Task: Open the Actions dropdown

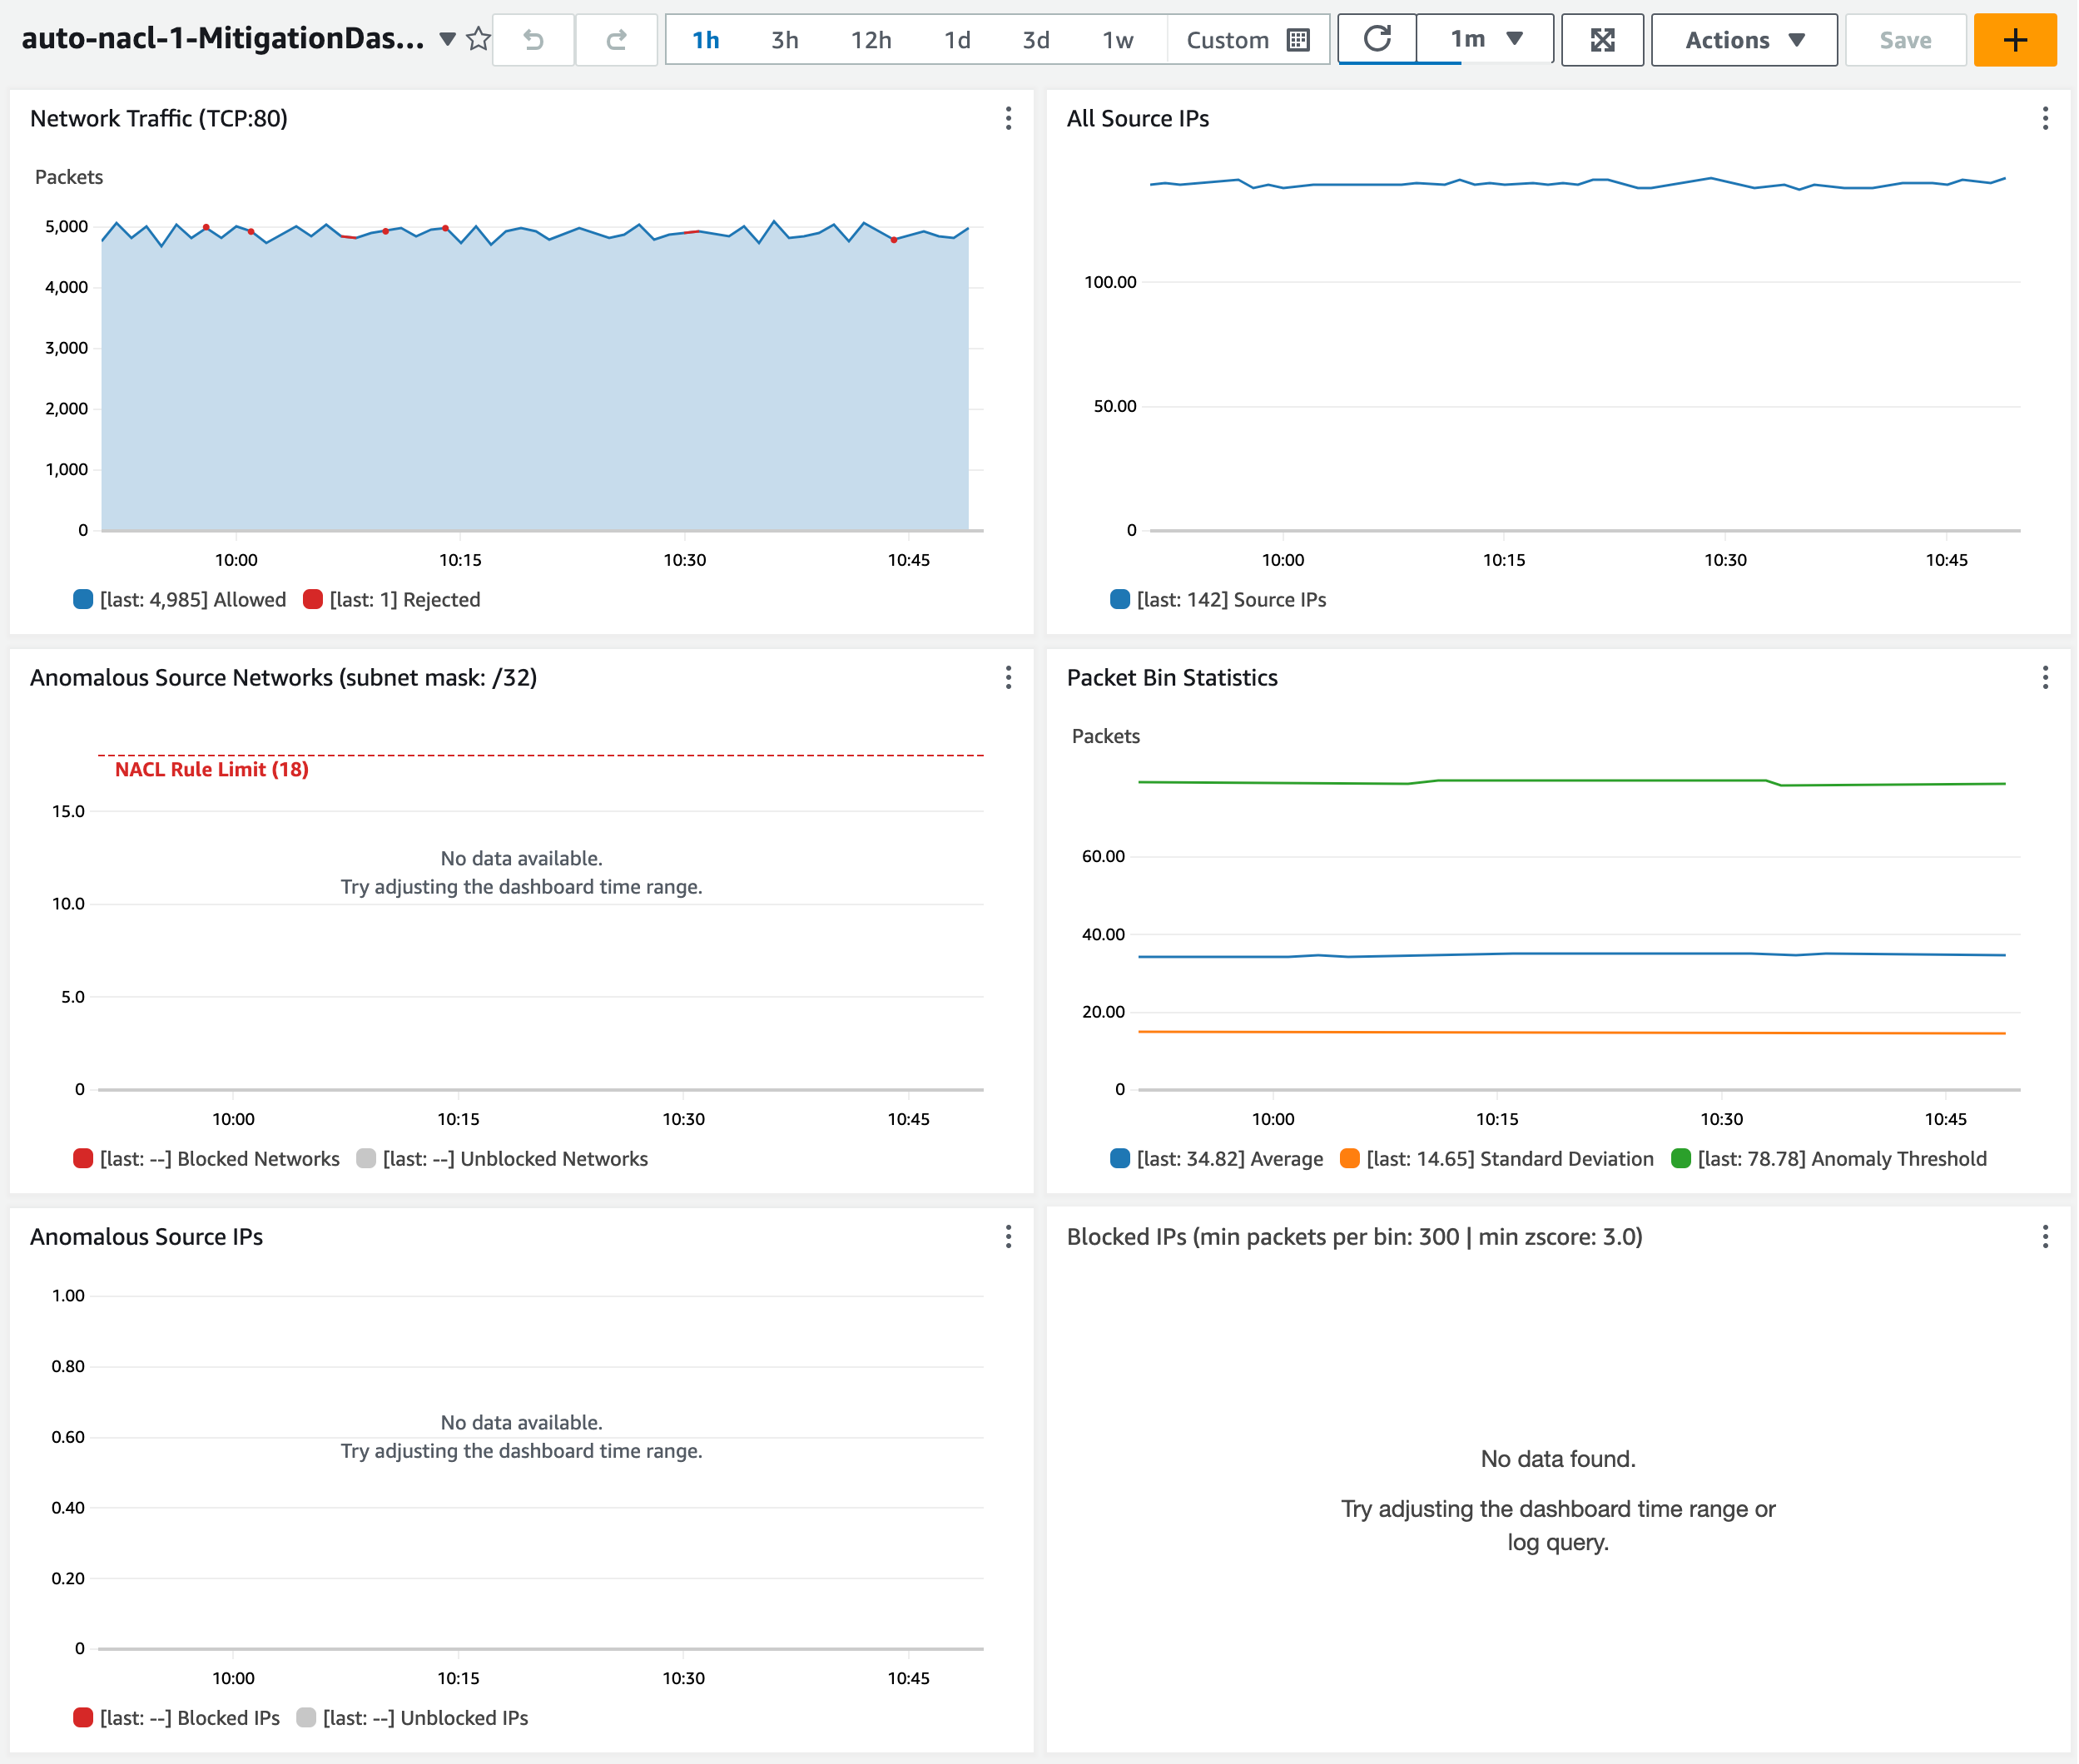Action: tap(1743, 40)
